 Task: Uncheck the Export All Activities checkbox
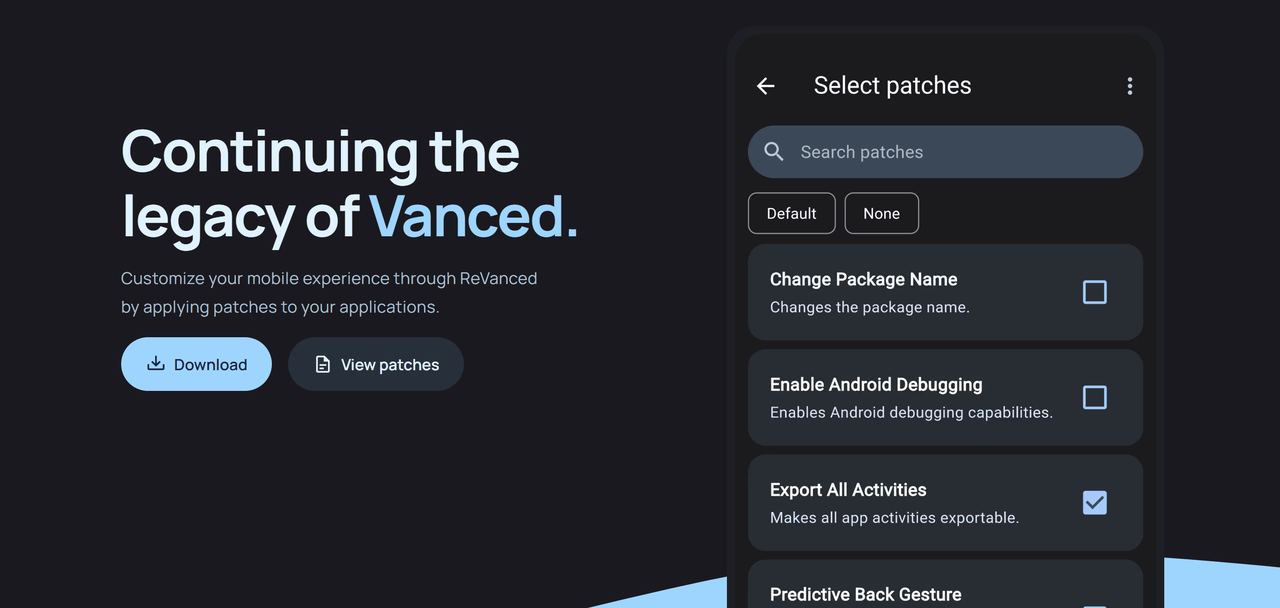coord(1095,502)
